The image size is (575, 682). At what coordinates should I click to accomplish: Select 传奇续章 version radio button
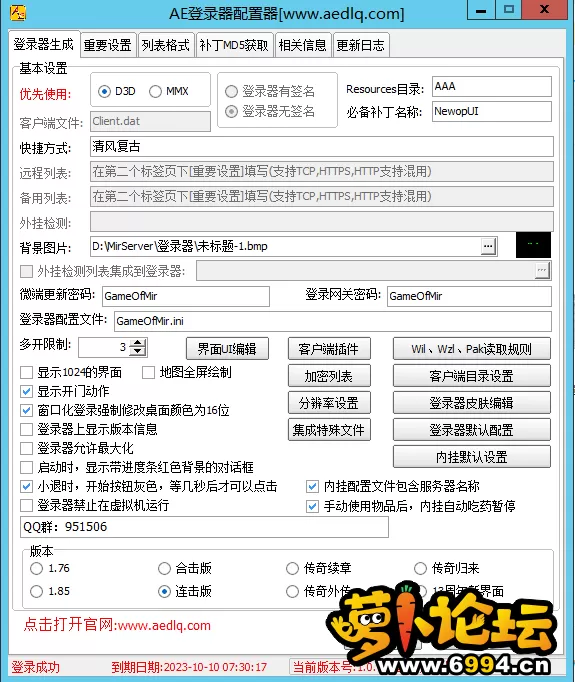pyautogui.click(x=292, y=568)
